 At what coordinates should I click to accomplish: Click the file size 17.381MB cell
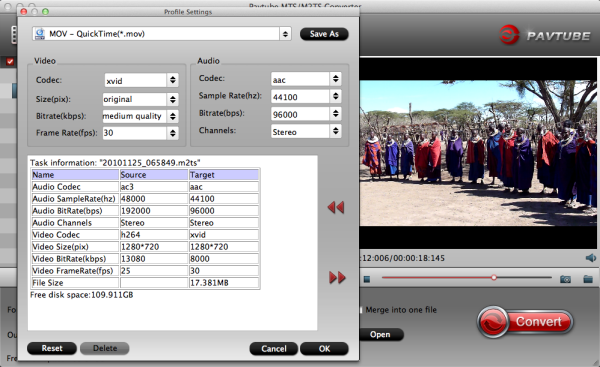(224, 283)
